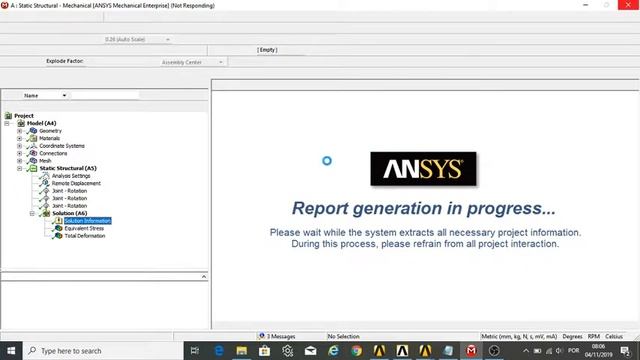The image size is (640, 360).
Task: Open OBS Studio from the taskbar
Action: pyautogui.click(x=494, y=351)
